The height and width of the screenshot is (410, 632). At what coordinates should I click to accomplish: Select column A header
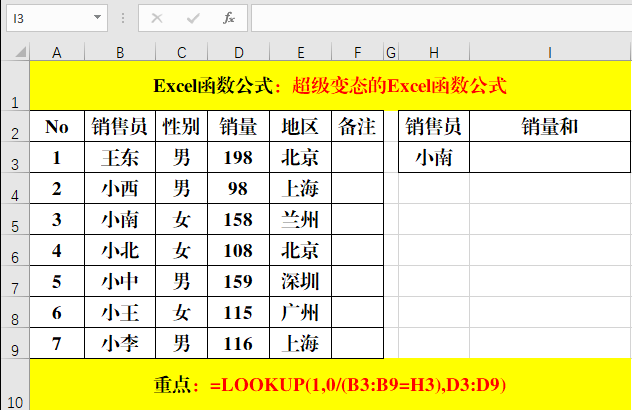coord(57,52)
